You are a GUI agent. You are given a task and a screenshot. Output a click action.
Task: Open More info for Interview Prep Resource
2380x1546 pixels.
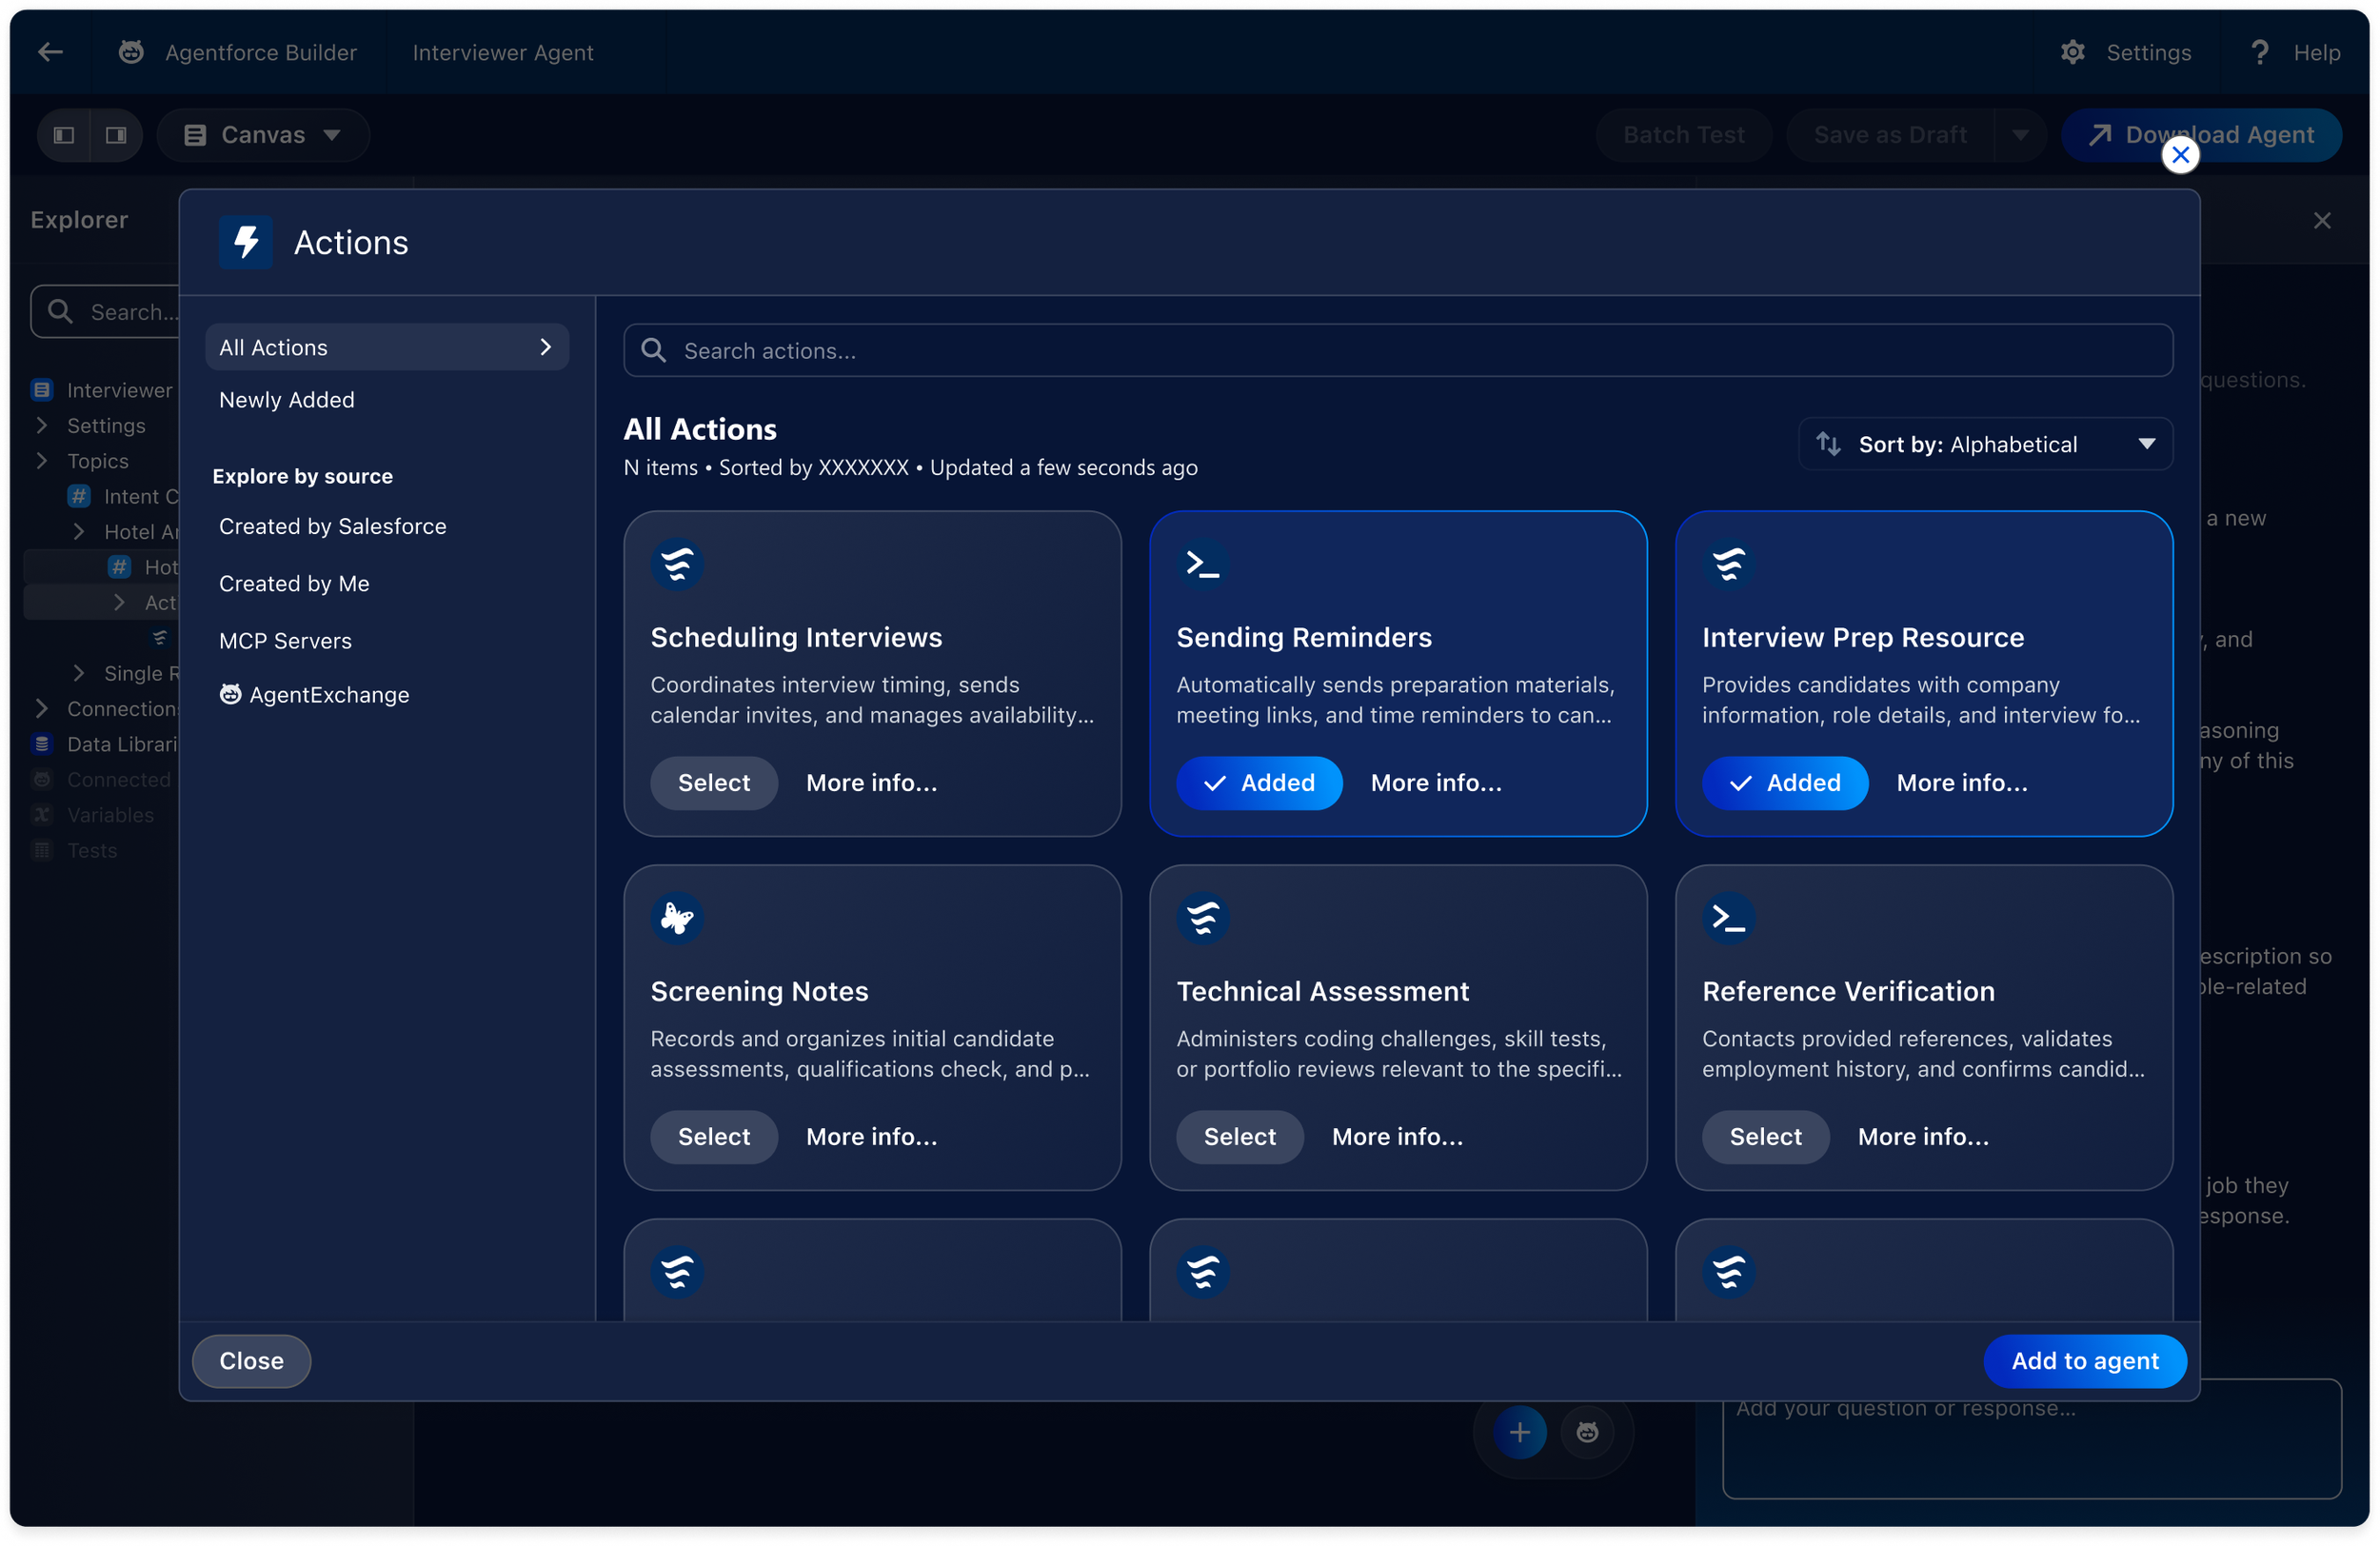click(x=1962, y=782)
